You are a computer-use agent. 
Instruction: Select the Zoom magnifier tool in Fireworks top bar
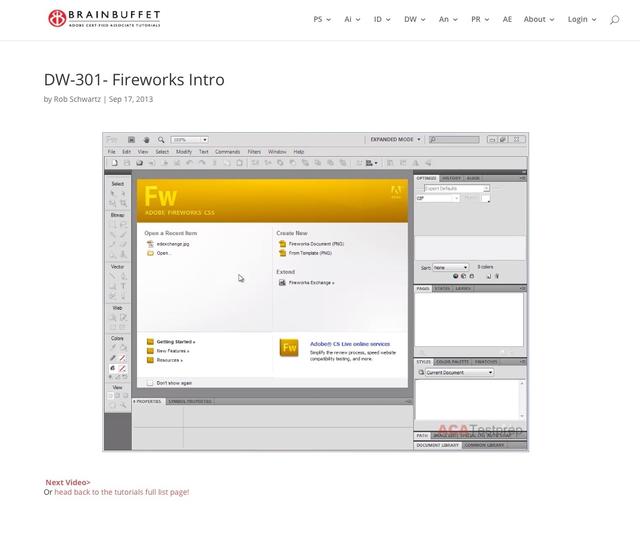point(161,140)
